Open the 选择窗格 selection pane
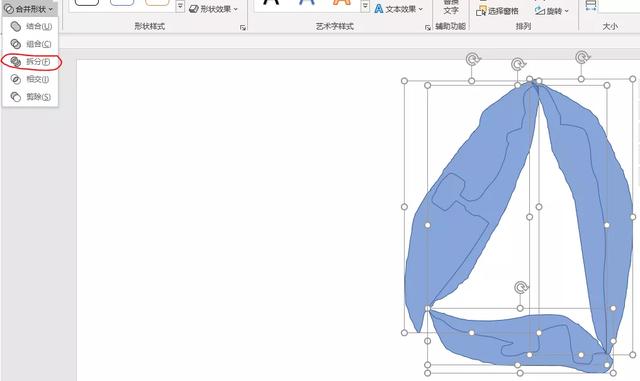 [x=498, y=11]
